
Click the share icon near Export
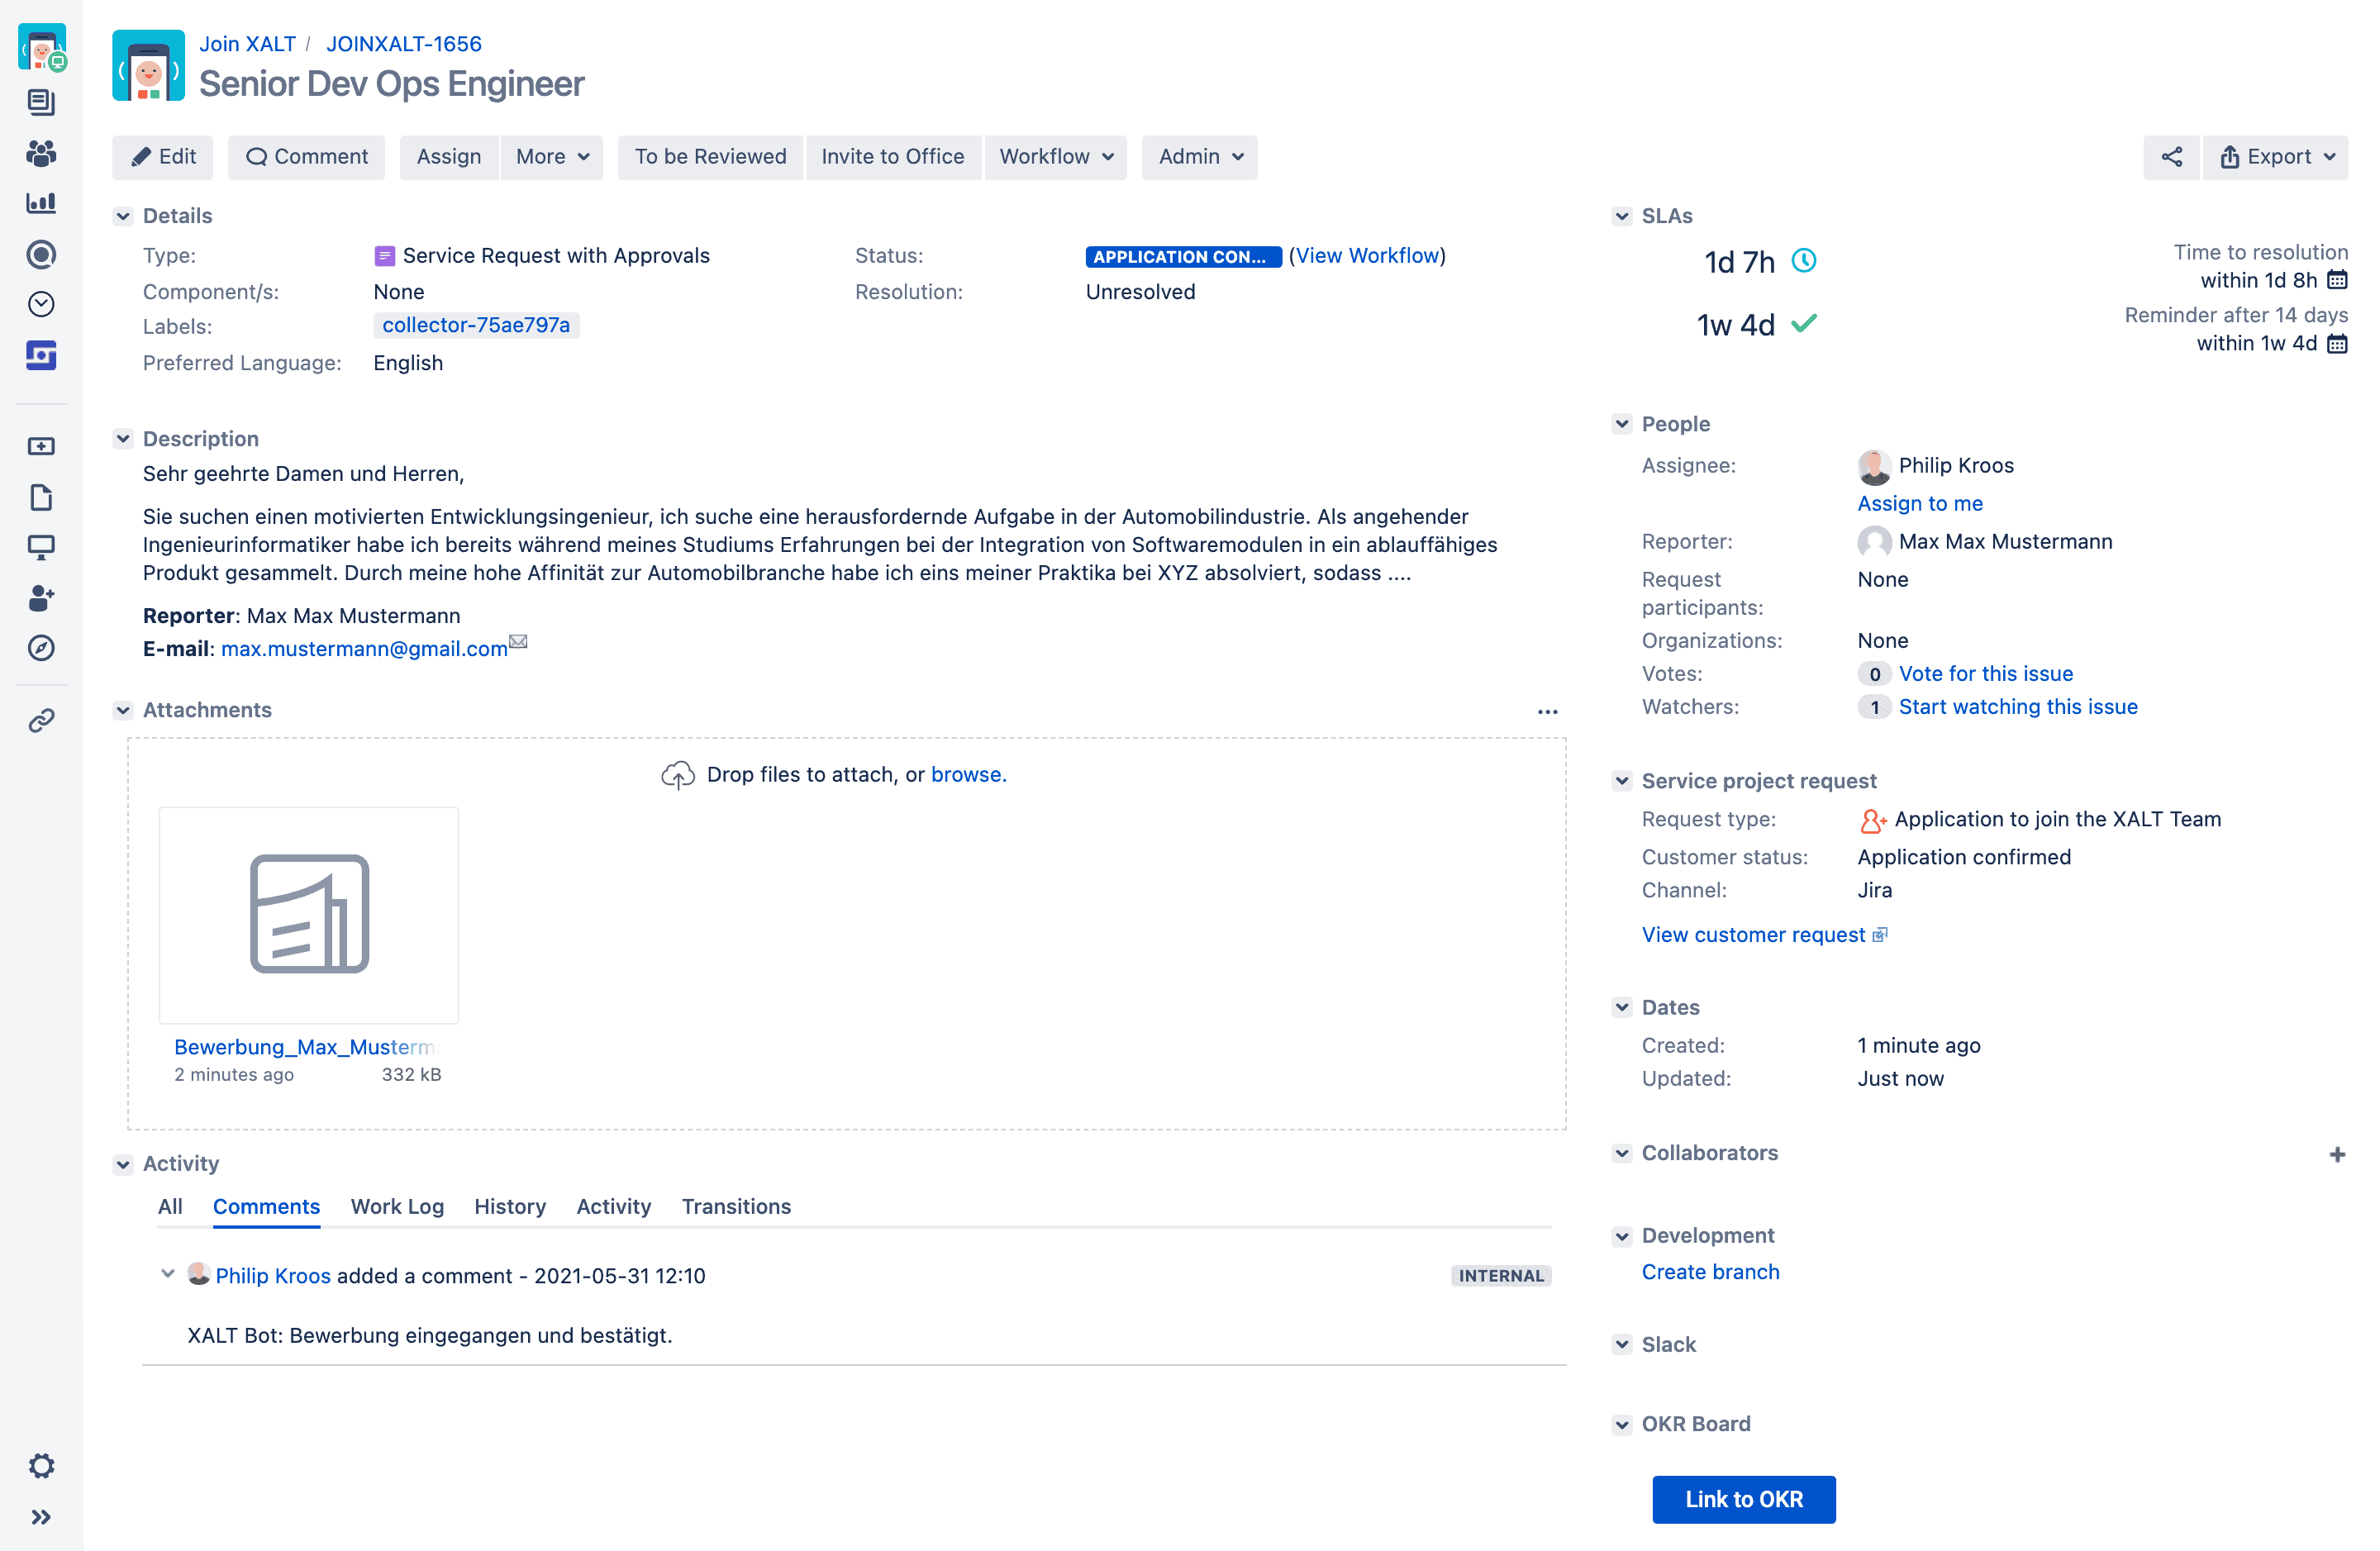click(x=2171, y=157)
